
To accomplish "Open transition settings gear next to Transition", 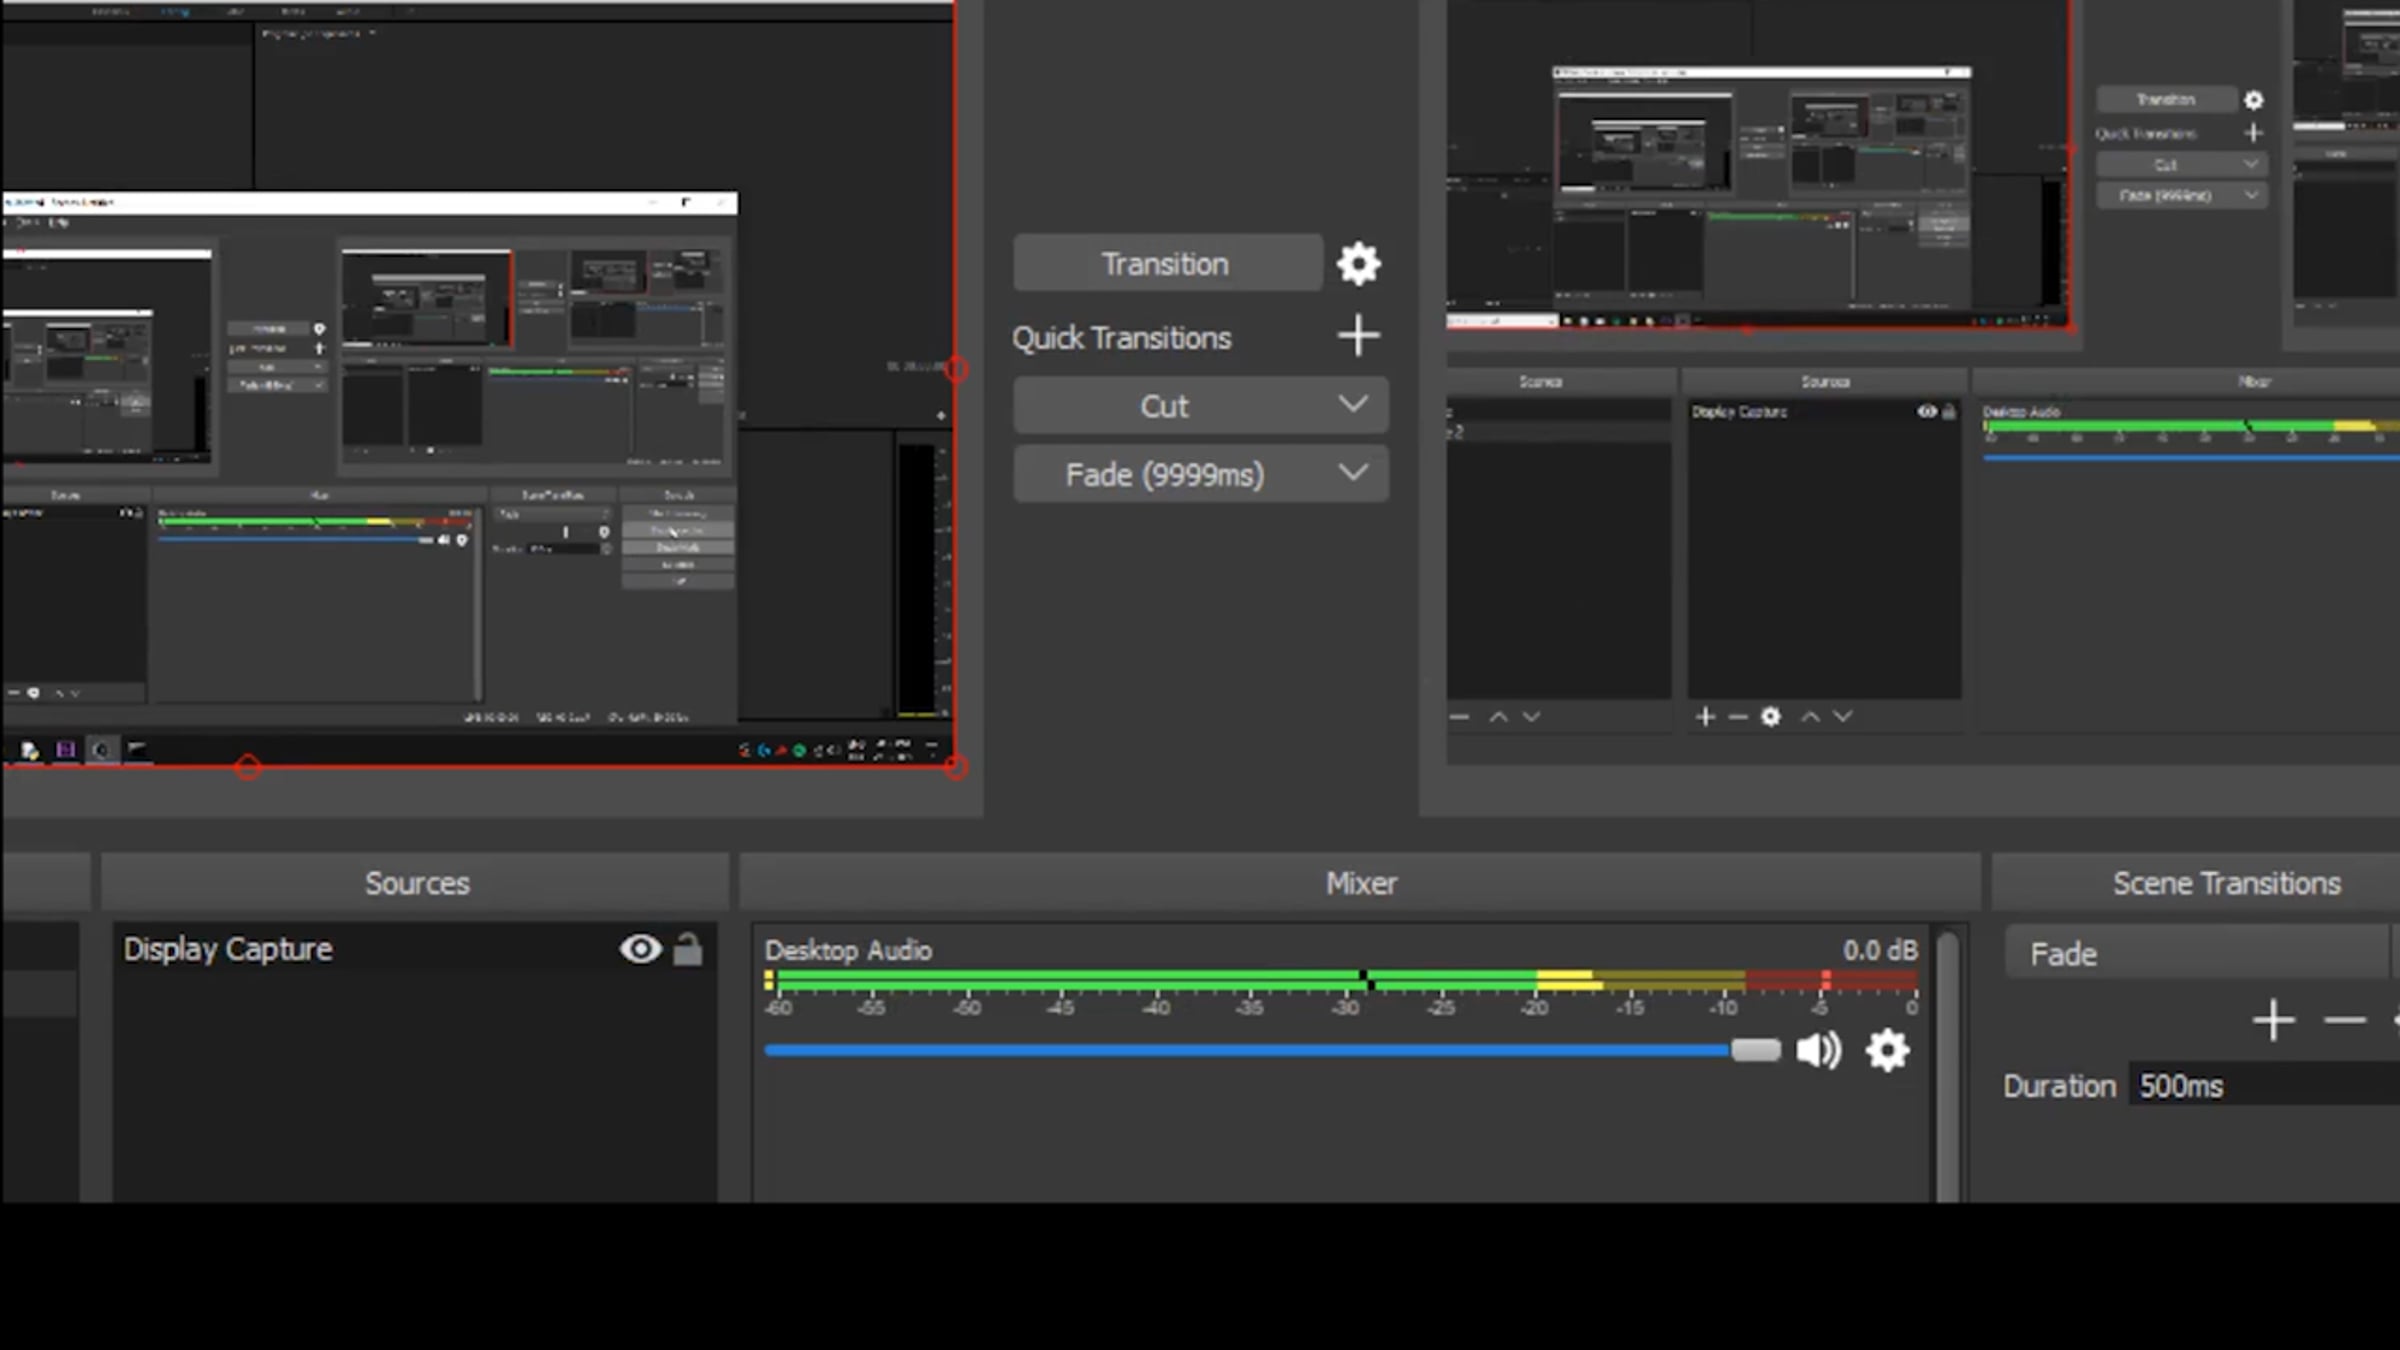I will coord(1358,264).
